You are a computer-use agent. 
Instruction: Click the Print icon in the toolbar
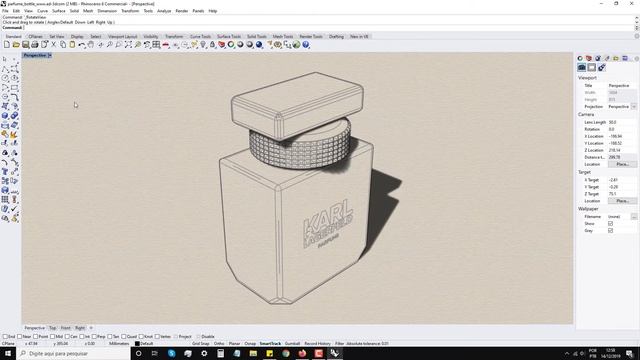tap(35, 45)
